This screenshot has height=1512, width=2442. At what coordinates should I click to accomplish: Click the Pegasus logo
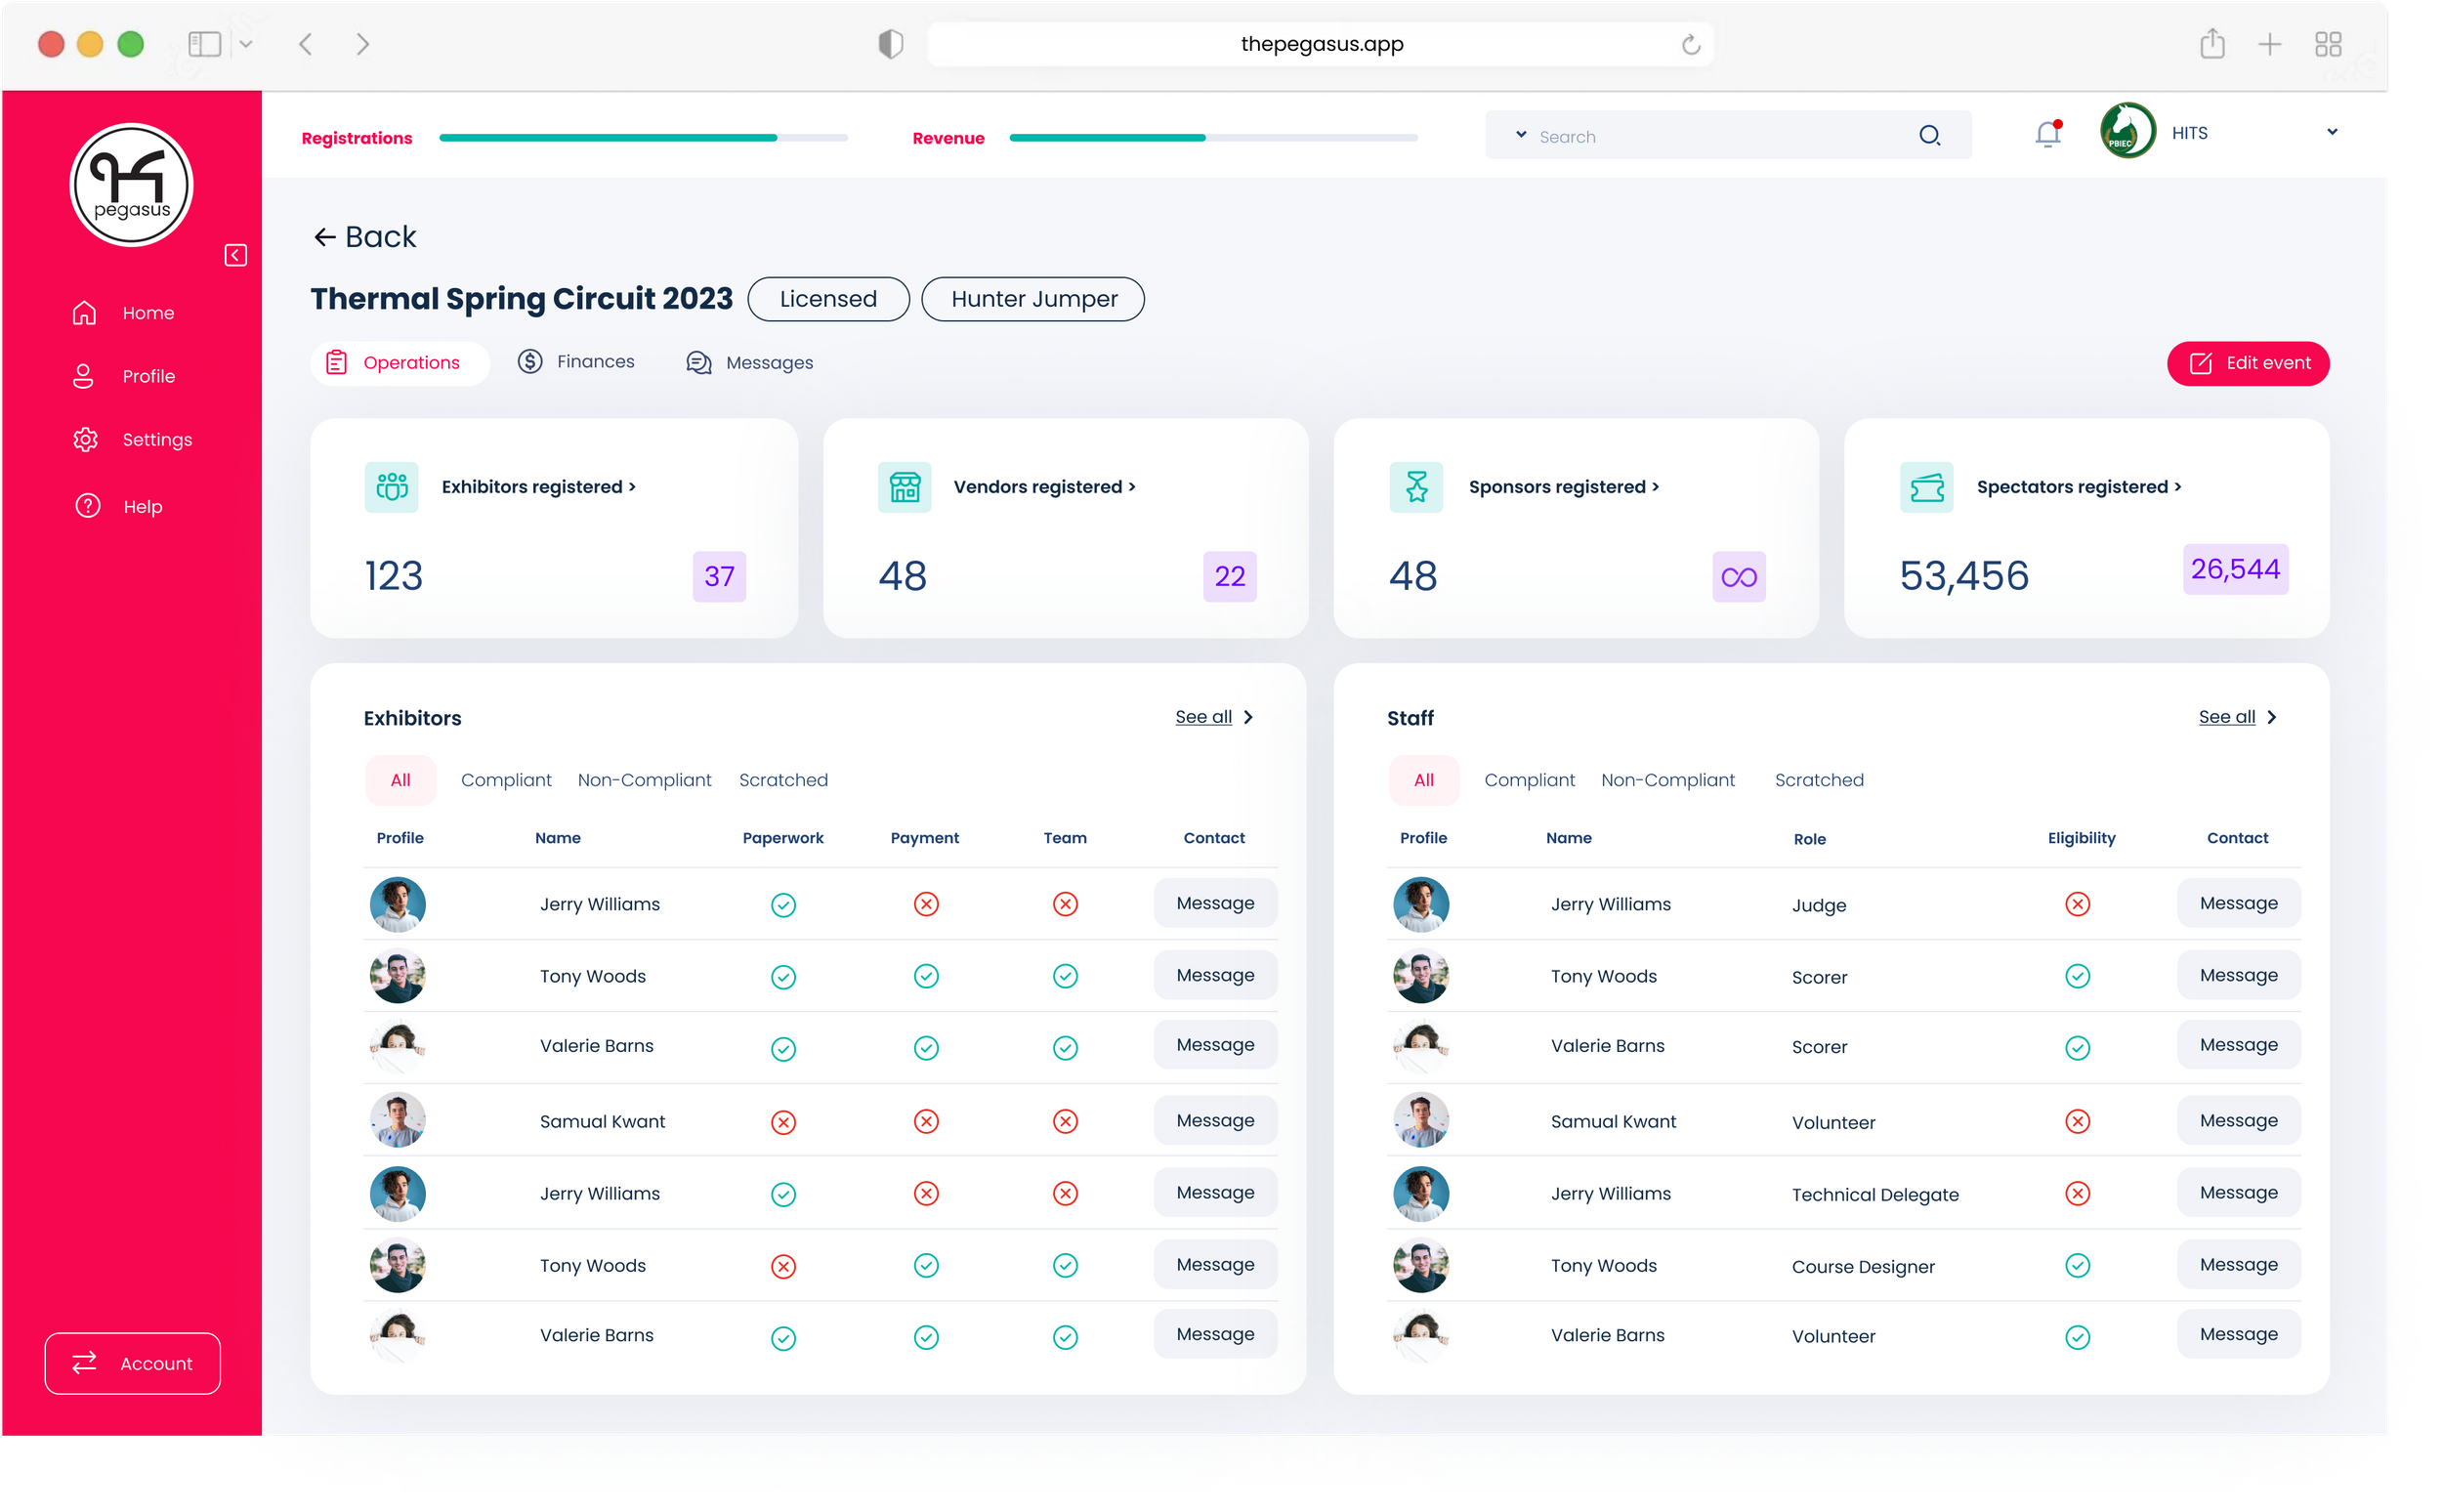pyautogui.click(x=131, y=185)
